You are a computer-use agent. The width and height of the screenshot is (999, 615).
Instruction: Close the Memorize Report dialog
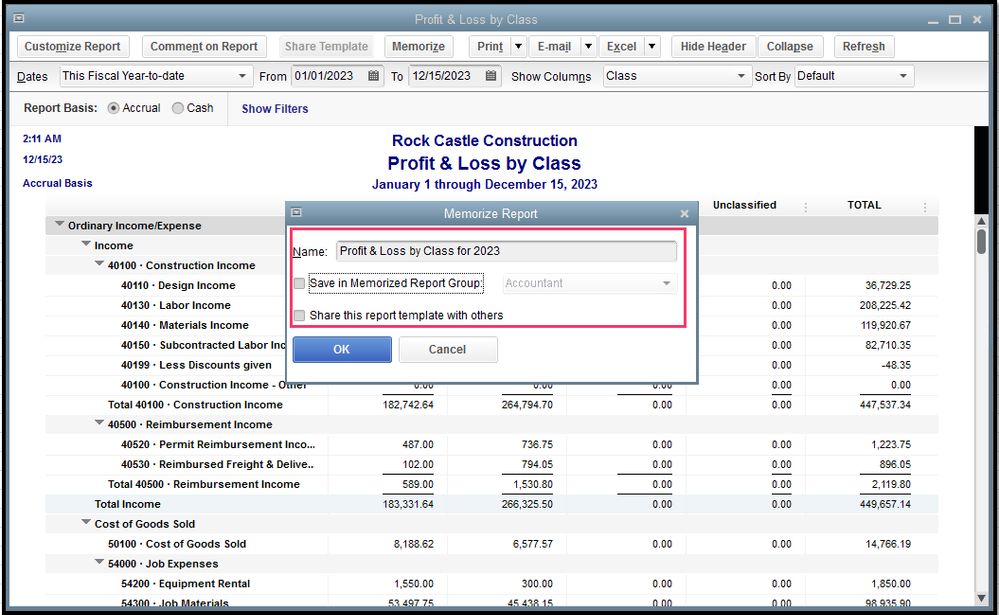pos(684,214)
